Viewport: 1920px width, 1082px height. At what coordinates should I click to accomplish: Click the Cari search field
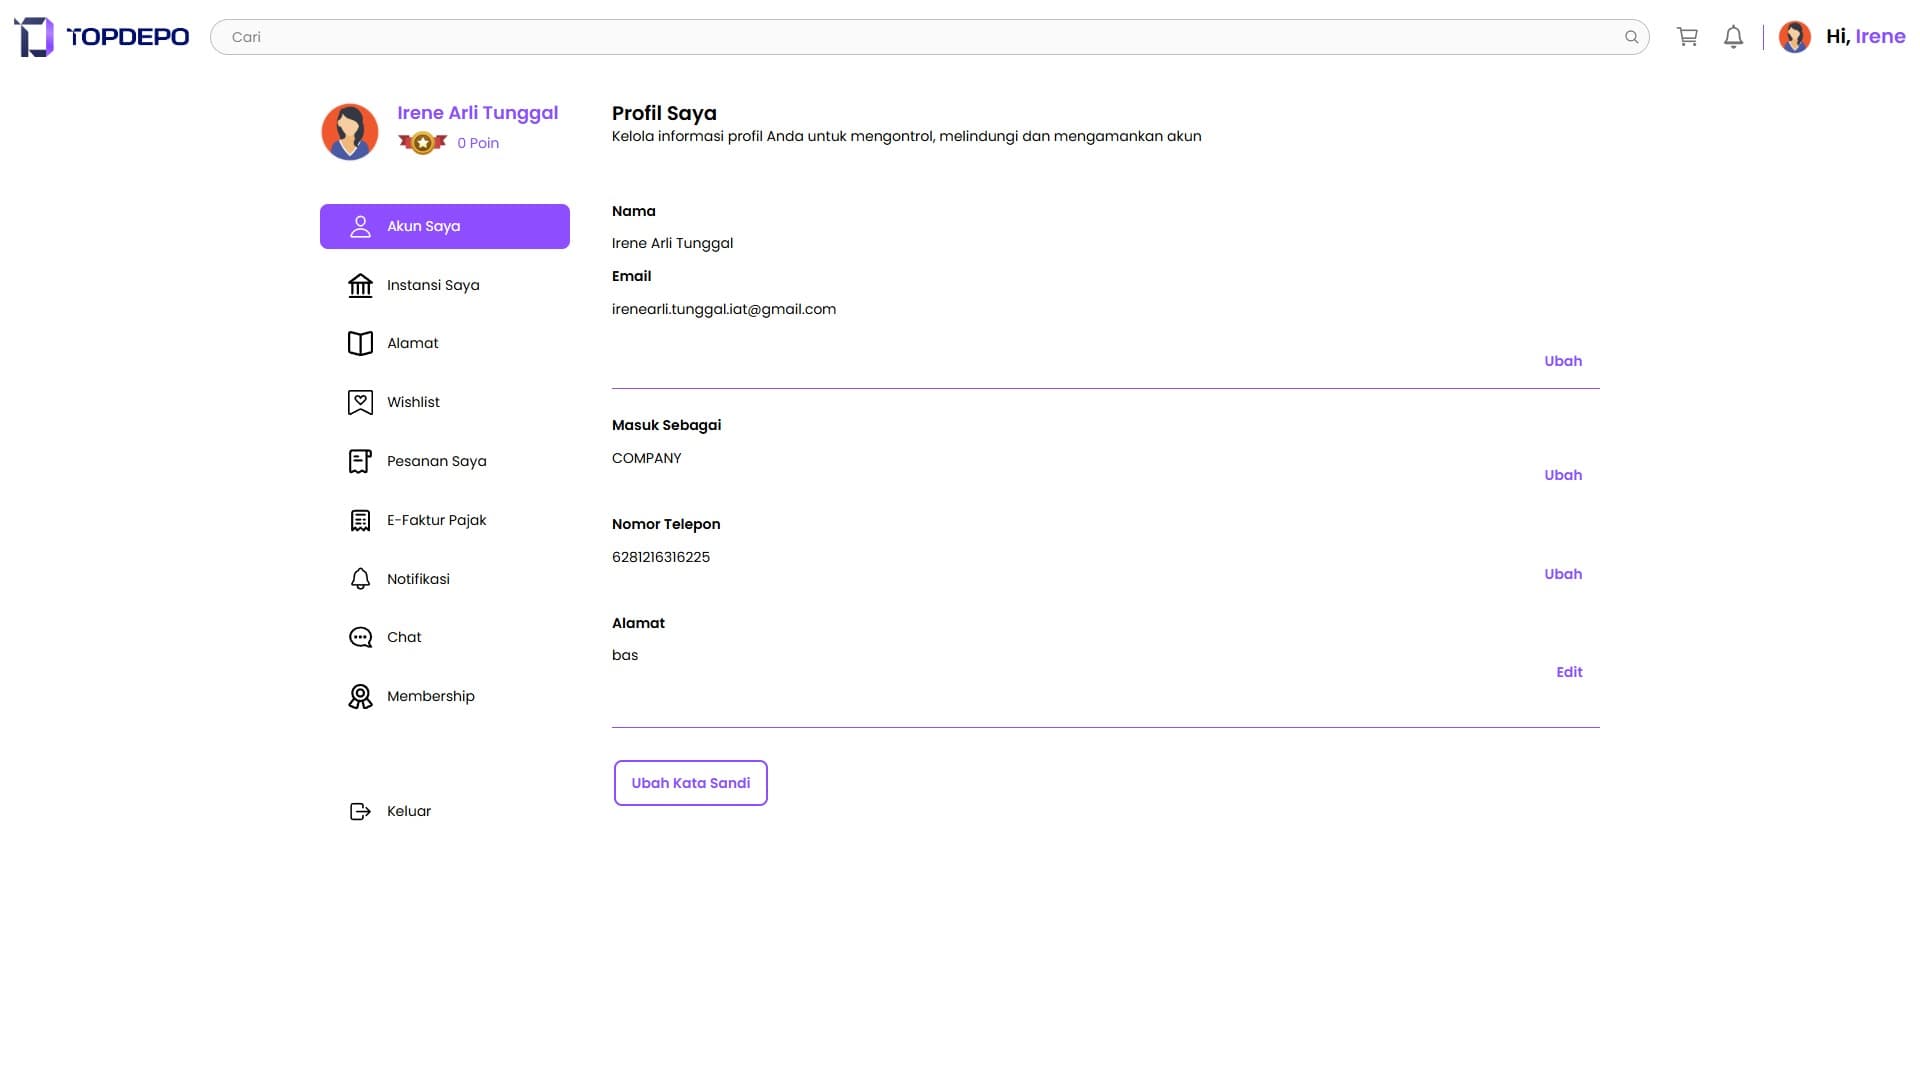(x=900, y=37)
